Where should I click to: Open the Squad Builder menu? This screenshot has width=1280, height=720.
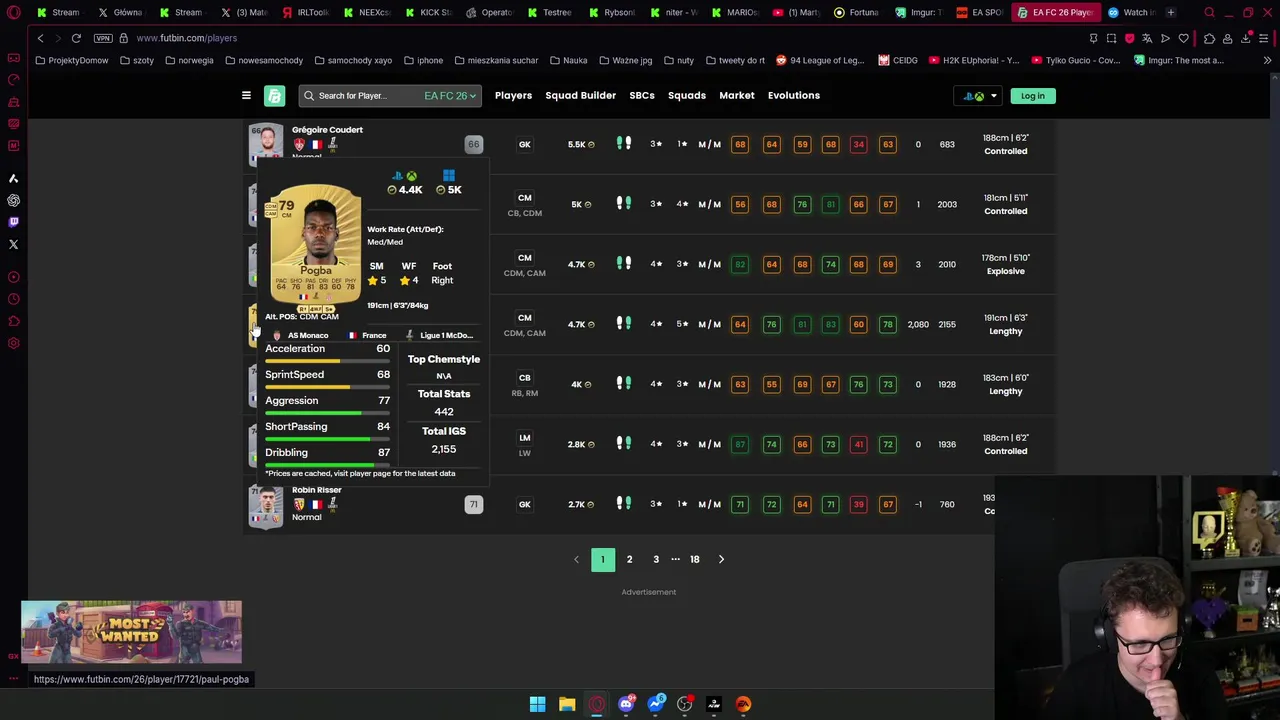(580, 96)
